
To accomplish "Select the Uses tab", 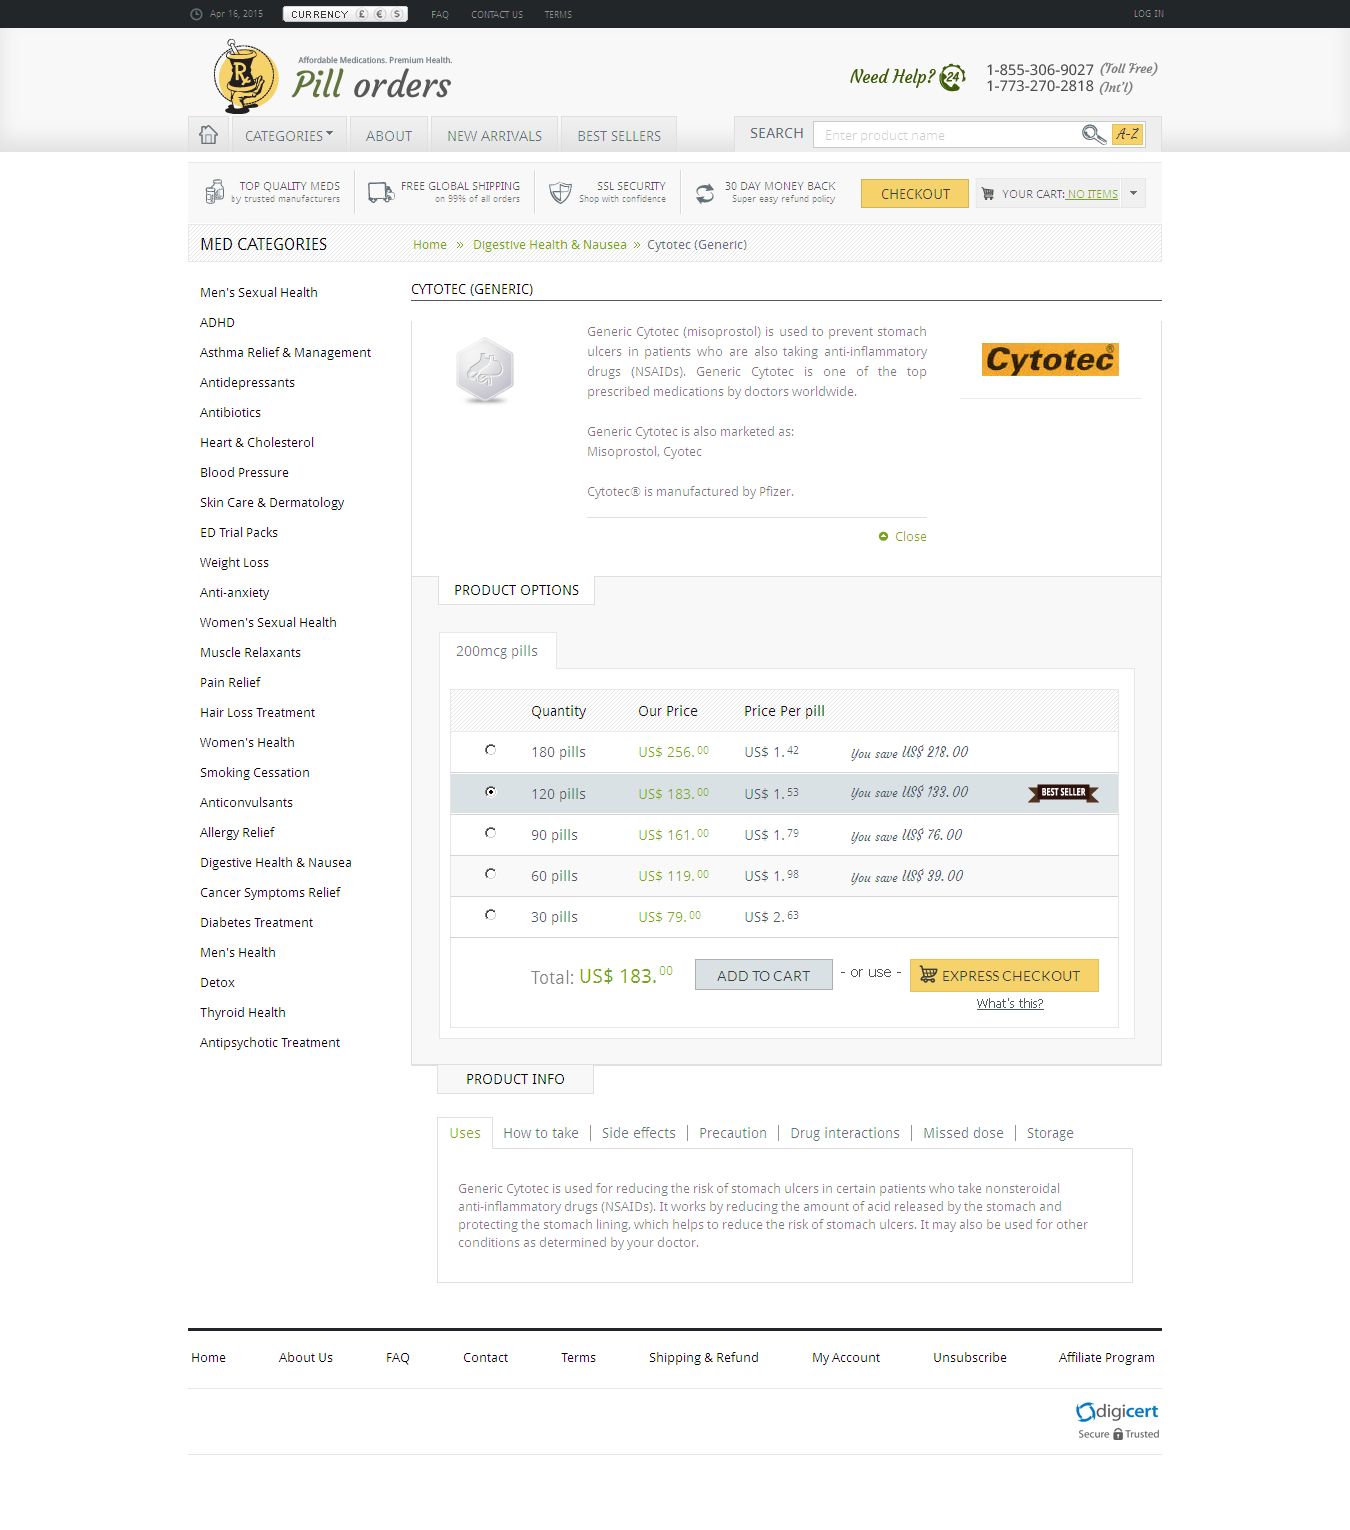I will coord(465,1133).
